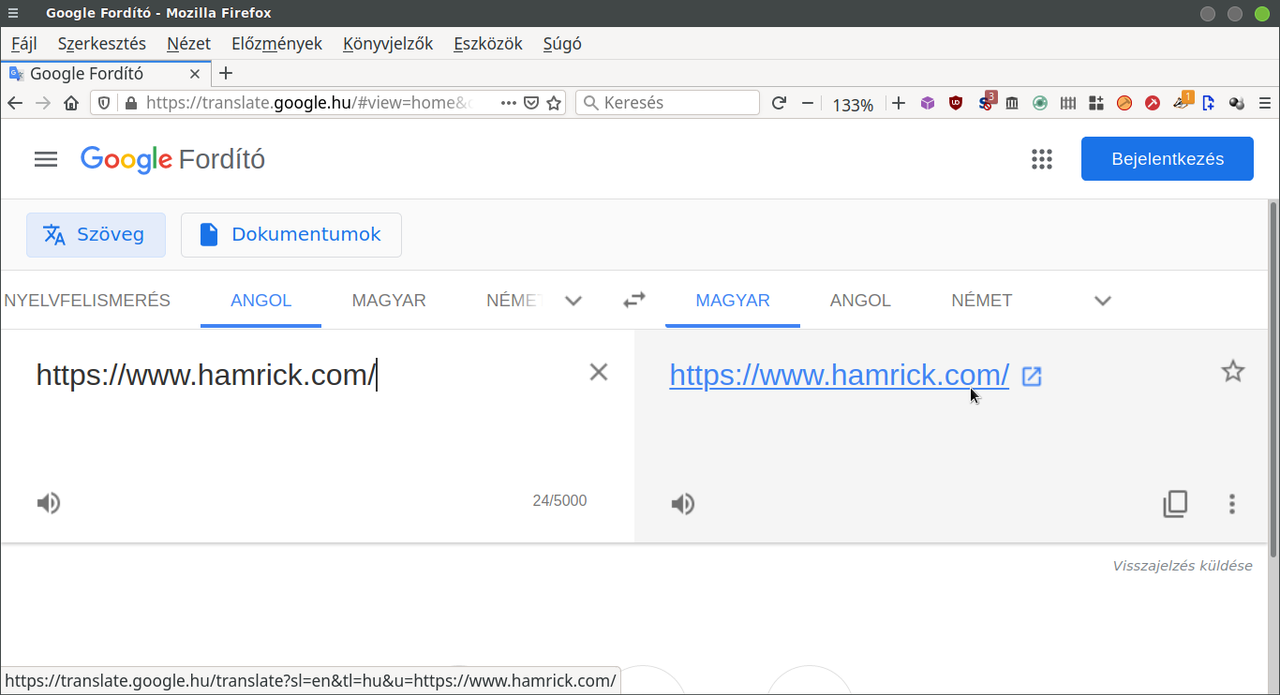Open uBlock Origin shield extension
This screenshot has width=1280, height=695.
[956, 103]
